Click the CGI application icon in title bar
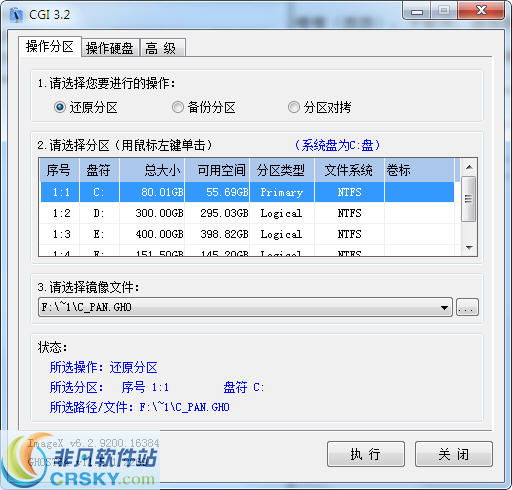 click(16, 15)
